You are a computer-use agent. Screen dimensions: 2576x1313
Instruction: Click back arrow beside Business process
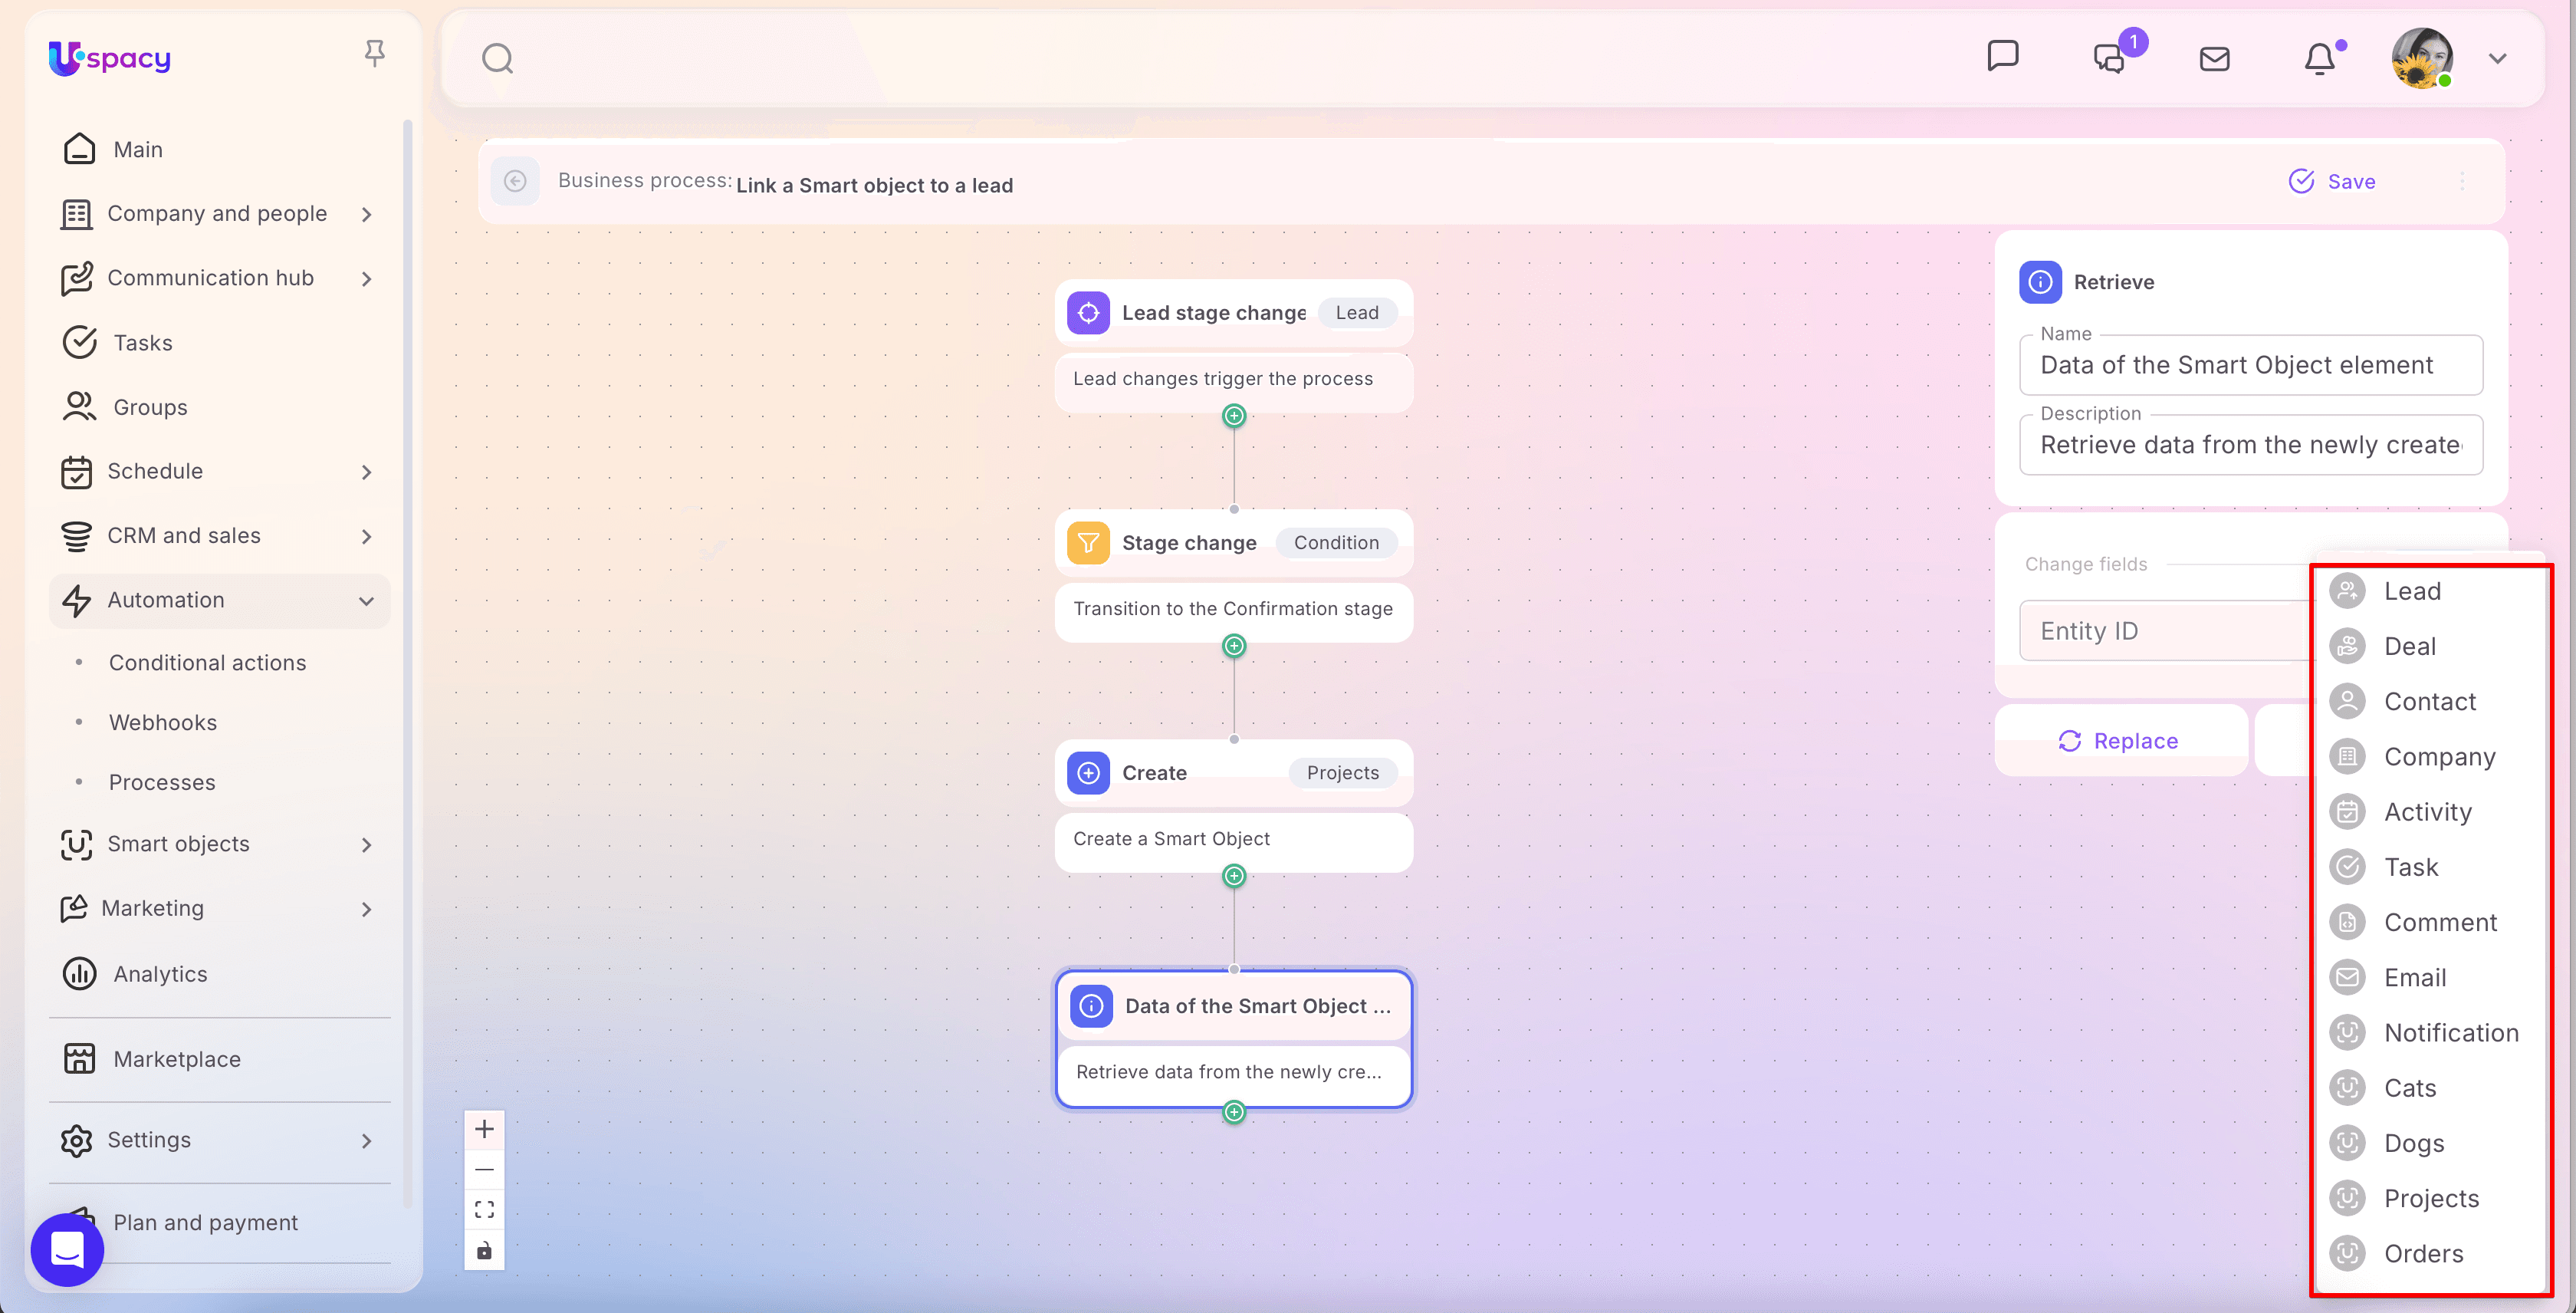pyautogui.click(x=515, y=181)
